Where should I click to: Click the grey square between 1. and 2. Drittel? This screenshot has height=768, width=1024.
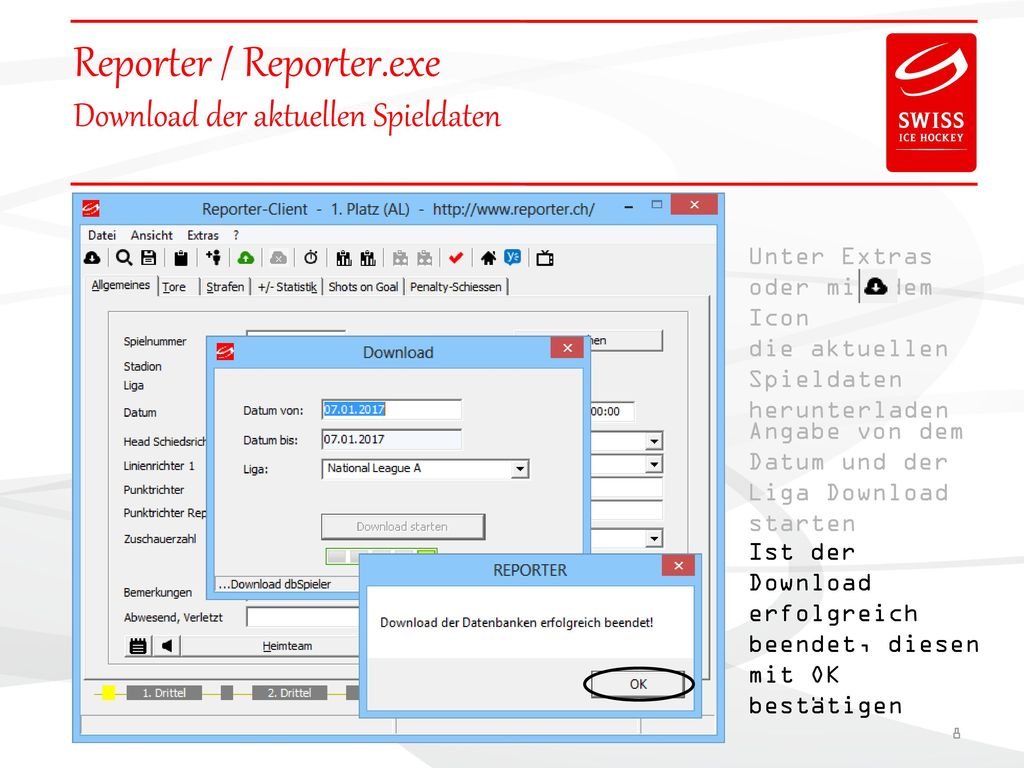click(x=227, y=693)
